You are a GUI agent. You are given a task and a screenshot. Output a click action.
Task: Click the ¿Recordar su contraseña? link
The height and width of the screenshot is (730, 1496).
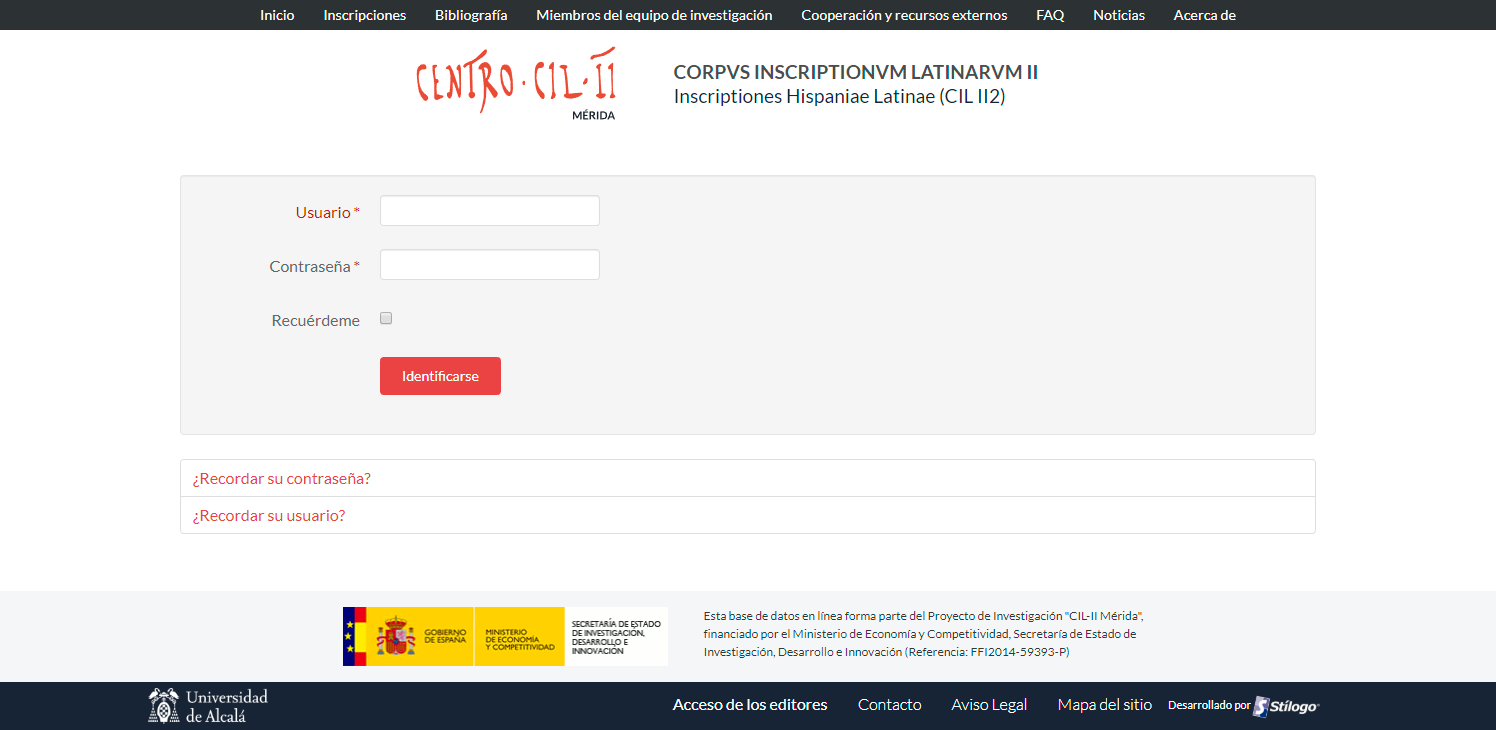281,478
